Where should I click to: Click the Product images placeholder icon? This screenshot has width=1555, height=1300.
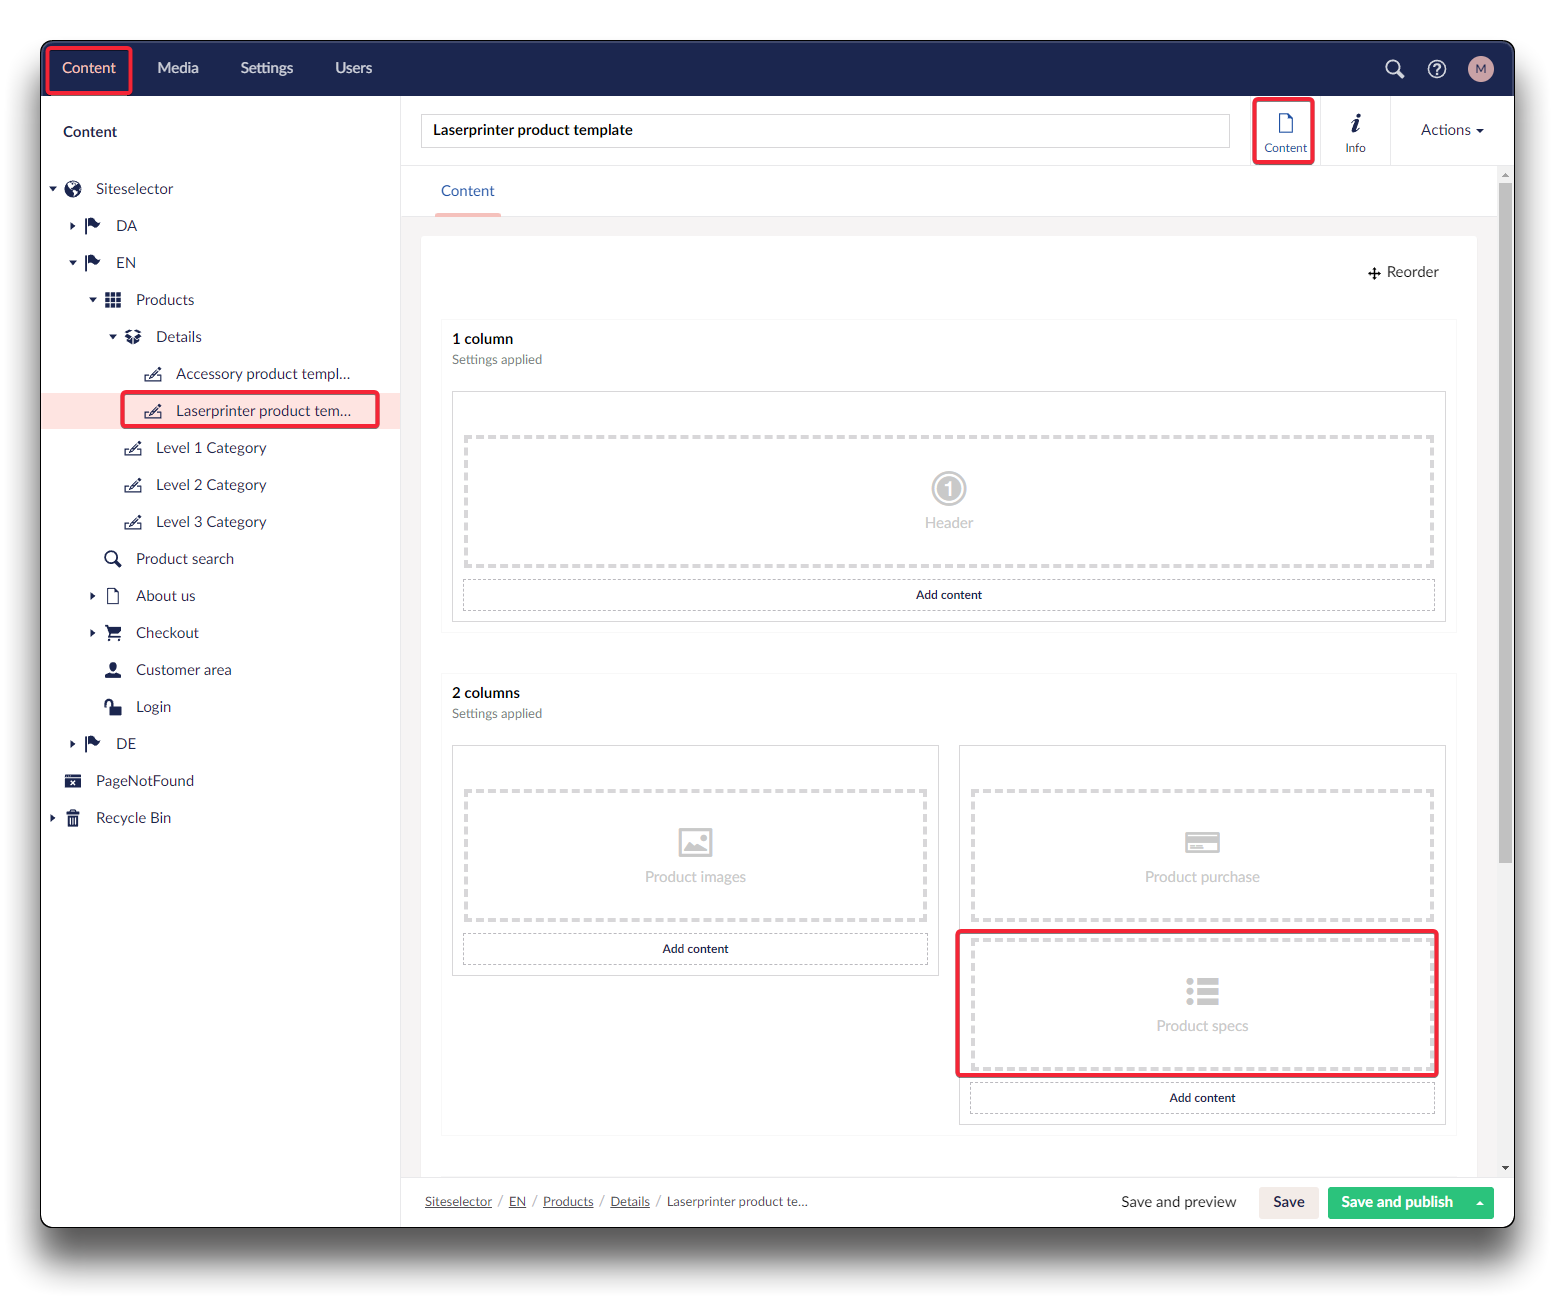(695, 842)
